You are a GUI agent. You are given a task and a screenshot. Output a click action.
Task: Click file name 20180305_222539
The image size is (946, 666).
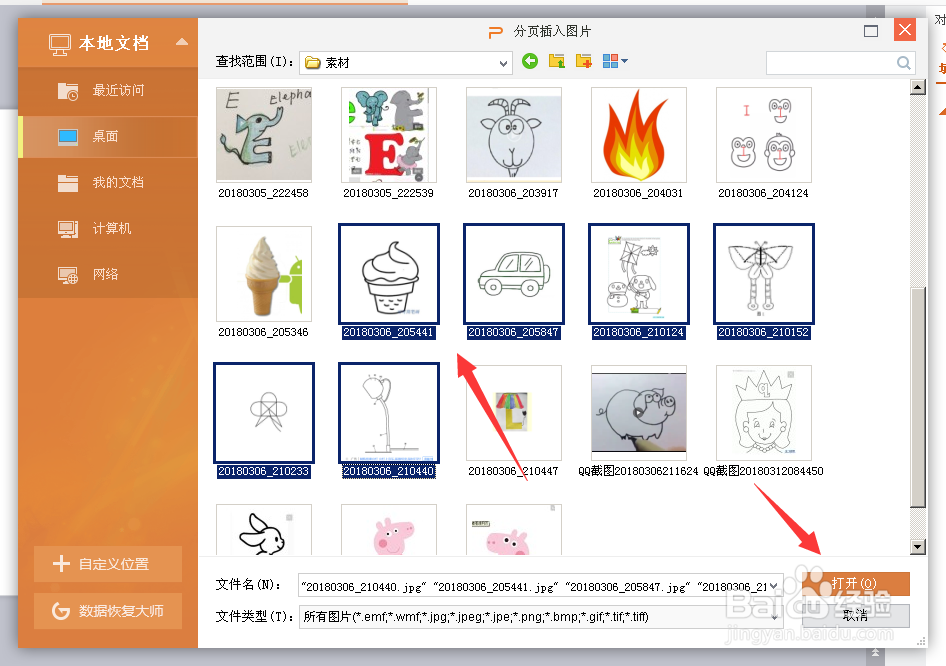(x=388, y=194)
